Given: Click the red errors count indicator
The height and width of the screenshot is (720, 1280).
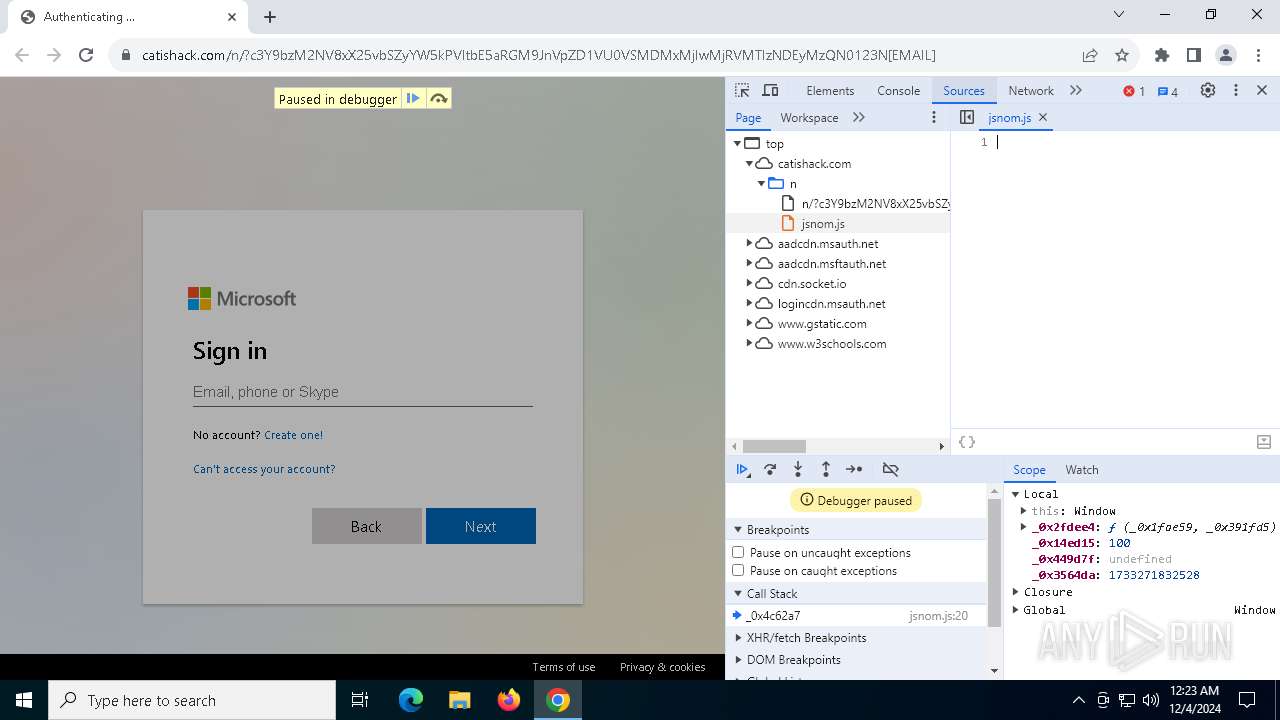Looking at the screenshot, I should point(1134,91).
